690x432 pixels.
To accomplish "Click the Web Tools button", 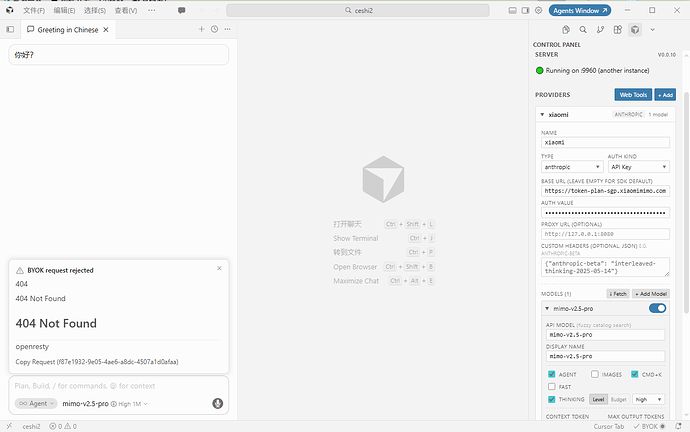I will click(x=633, y=95).
